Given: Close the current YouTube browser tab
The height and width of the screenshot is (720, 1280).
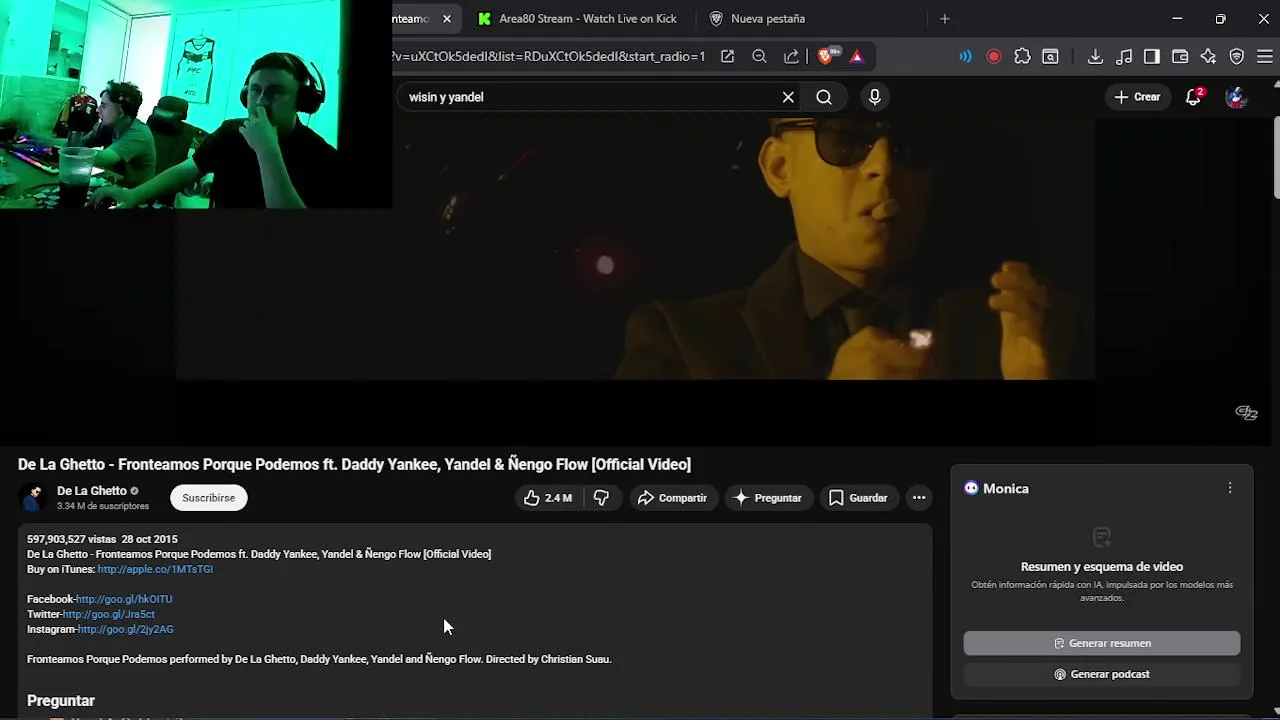Looking at the screenshot, I should coord(447,19).
